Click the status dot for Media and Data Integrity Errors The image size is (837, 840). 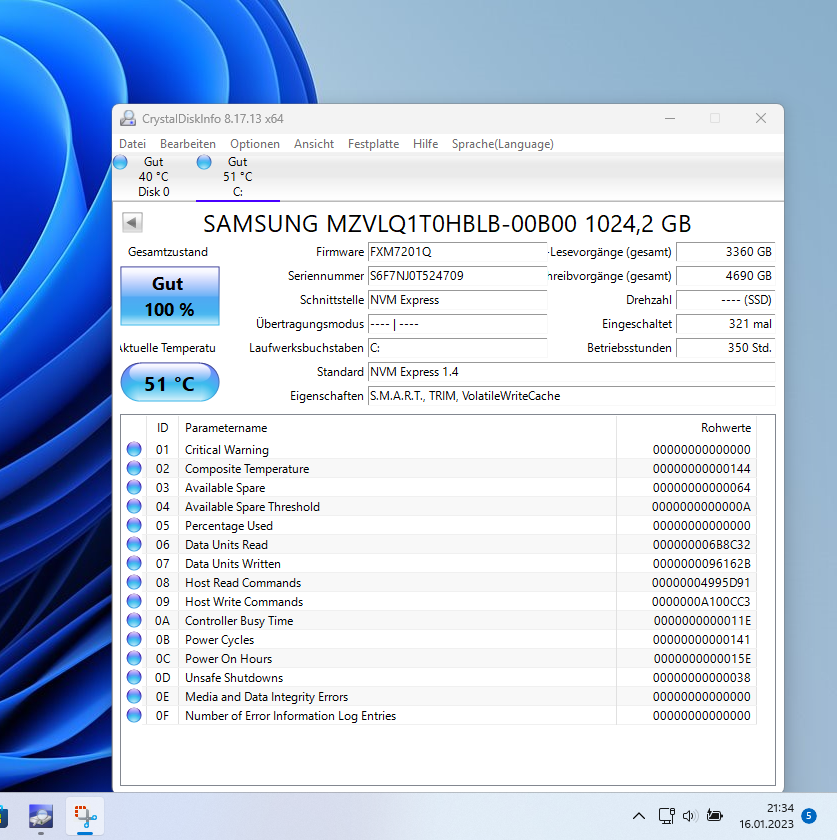(134, 696)
